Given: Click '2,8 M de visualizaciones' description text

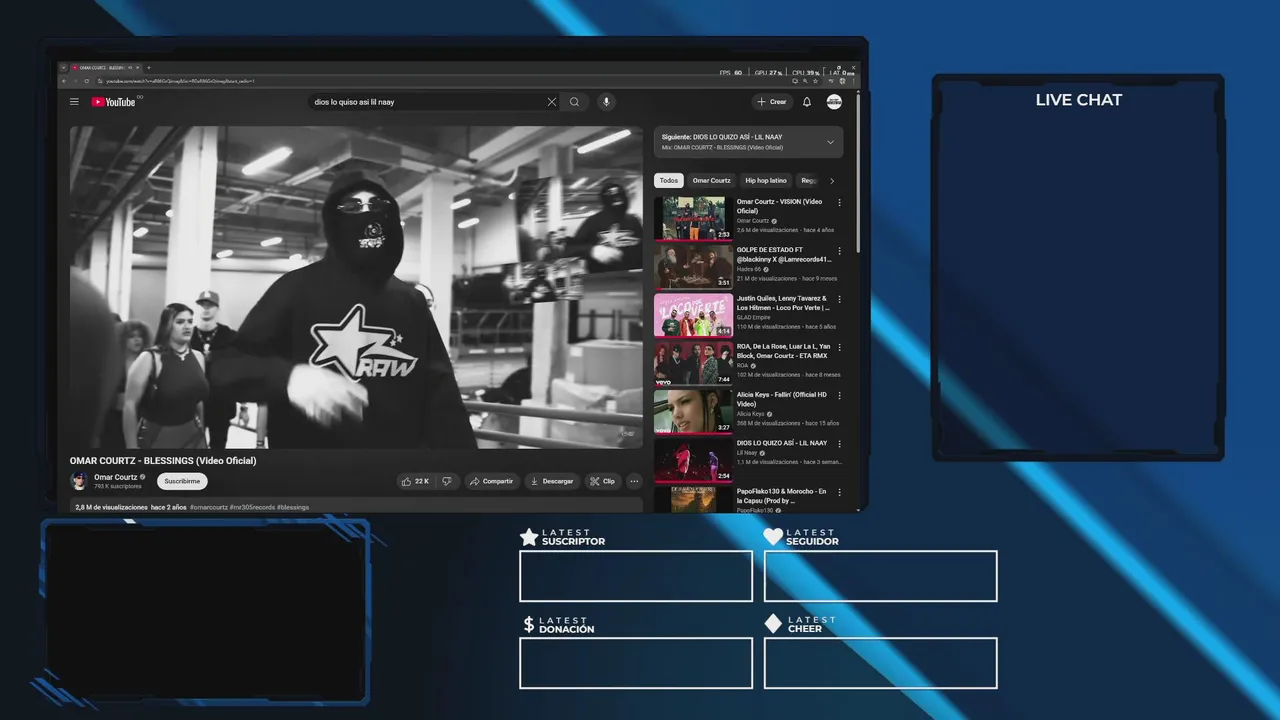Looking at the screenshot, I should click(x=111, y=507).
